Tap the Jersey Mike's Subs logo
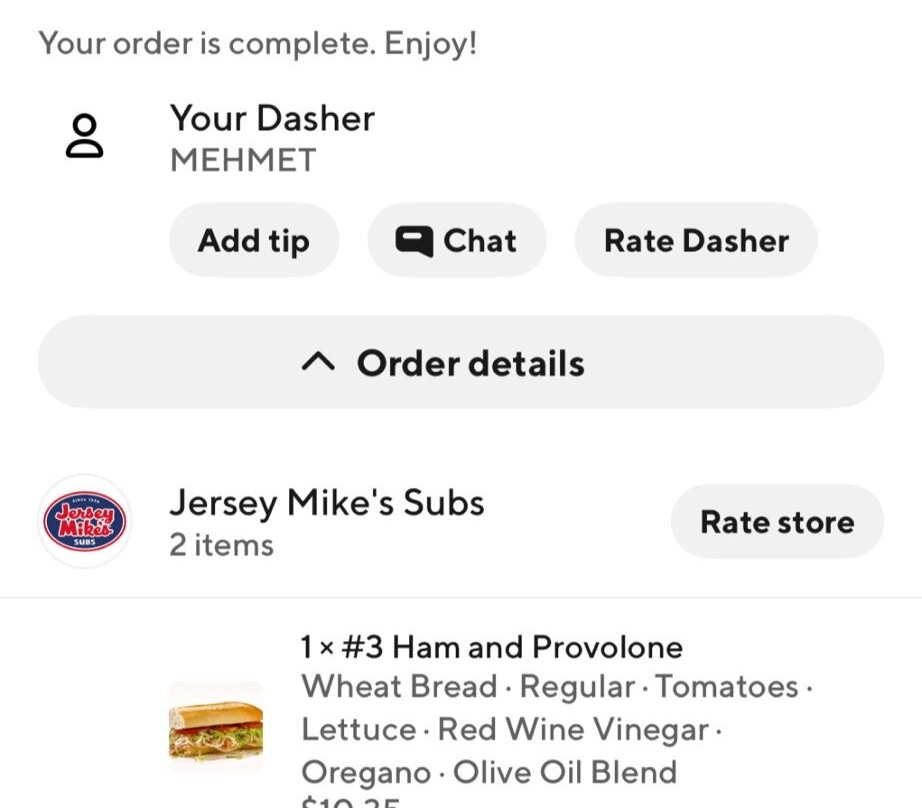The image size is (922, 808). click(84, 521)
